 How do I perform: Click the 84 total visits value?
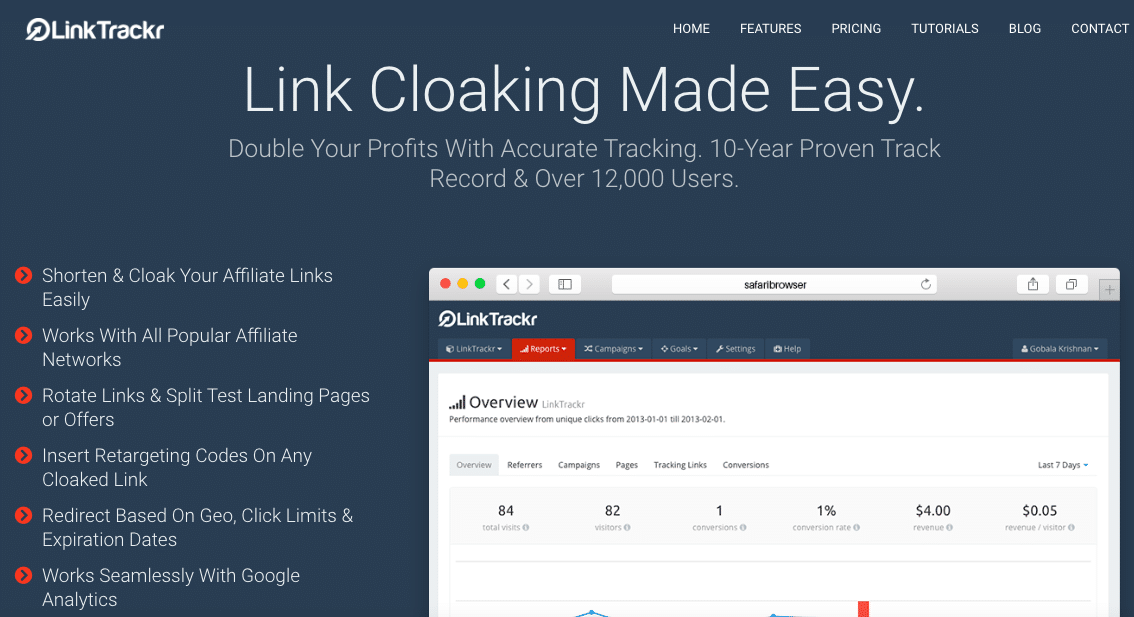pyautogui.click(x=506, y=511)
